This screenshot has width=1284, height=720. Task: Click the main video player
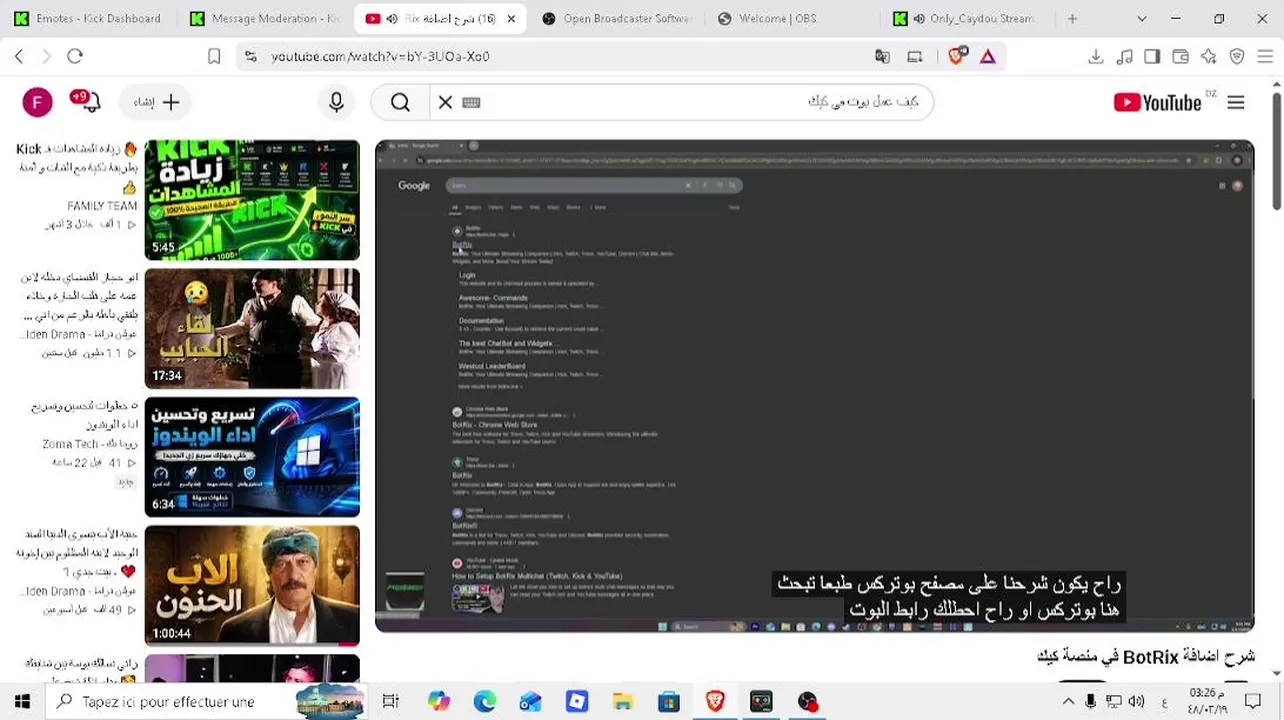[x=814, y=386]
